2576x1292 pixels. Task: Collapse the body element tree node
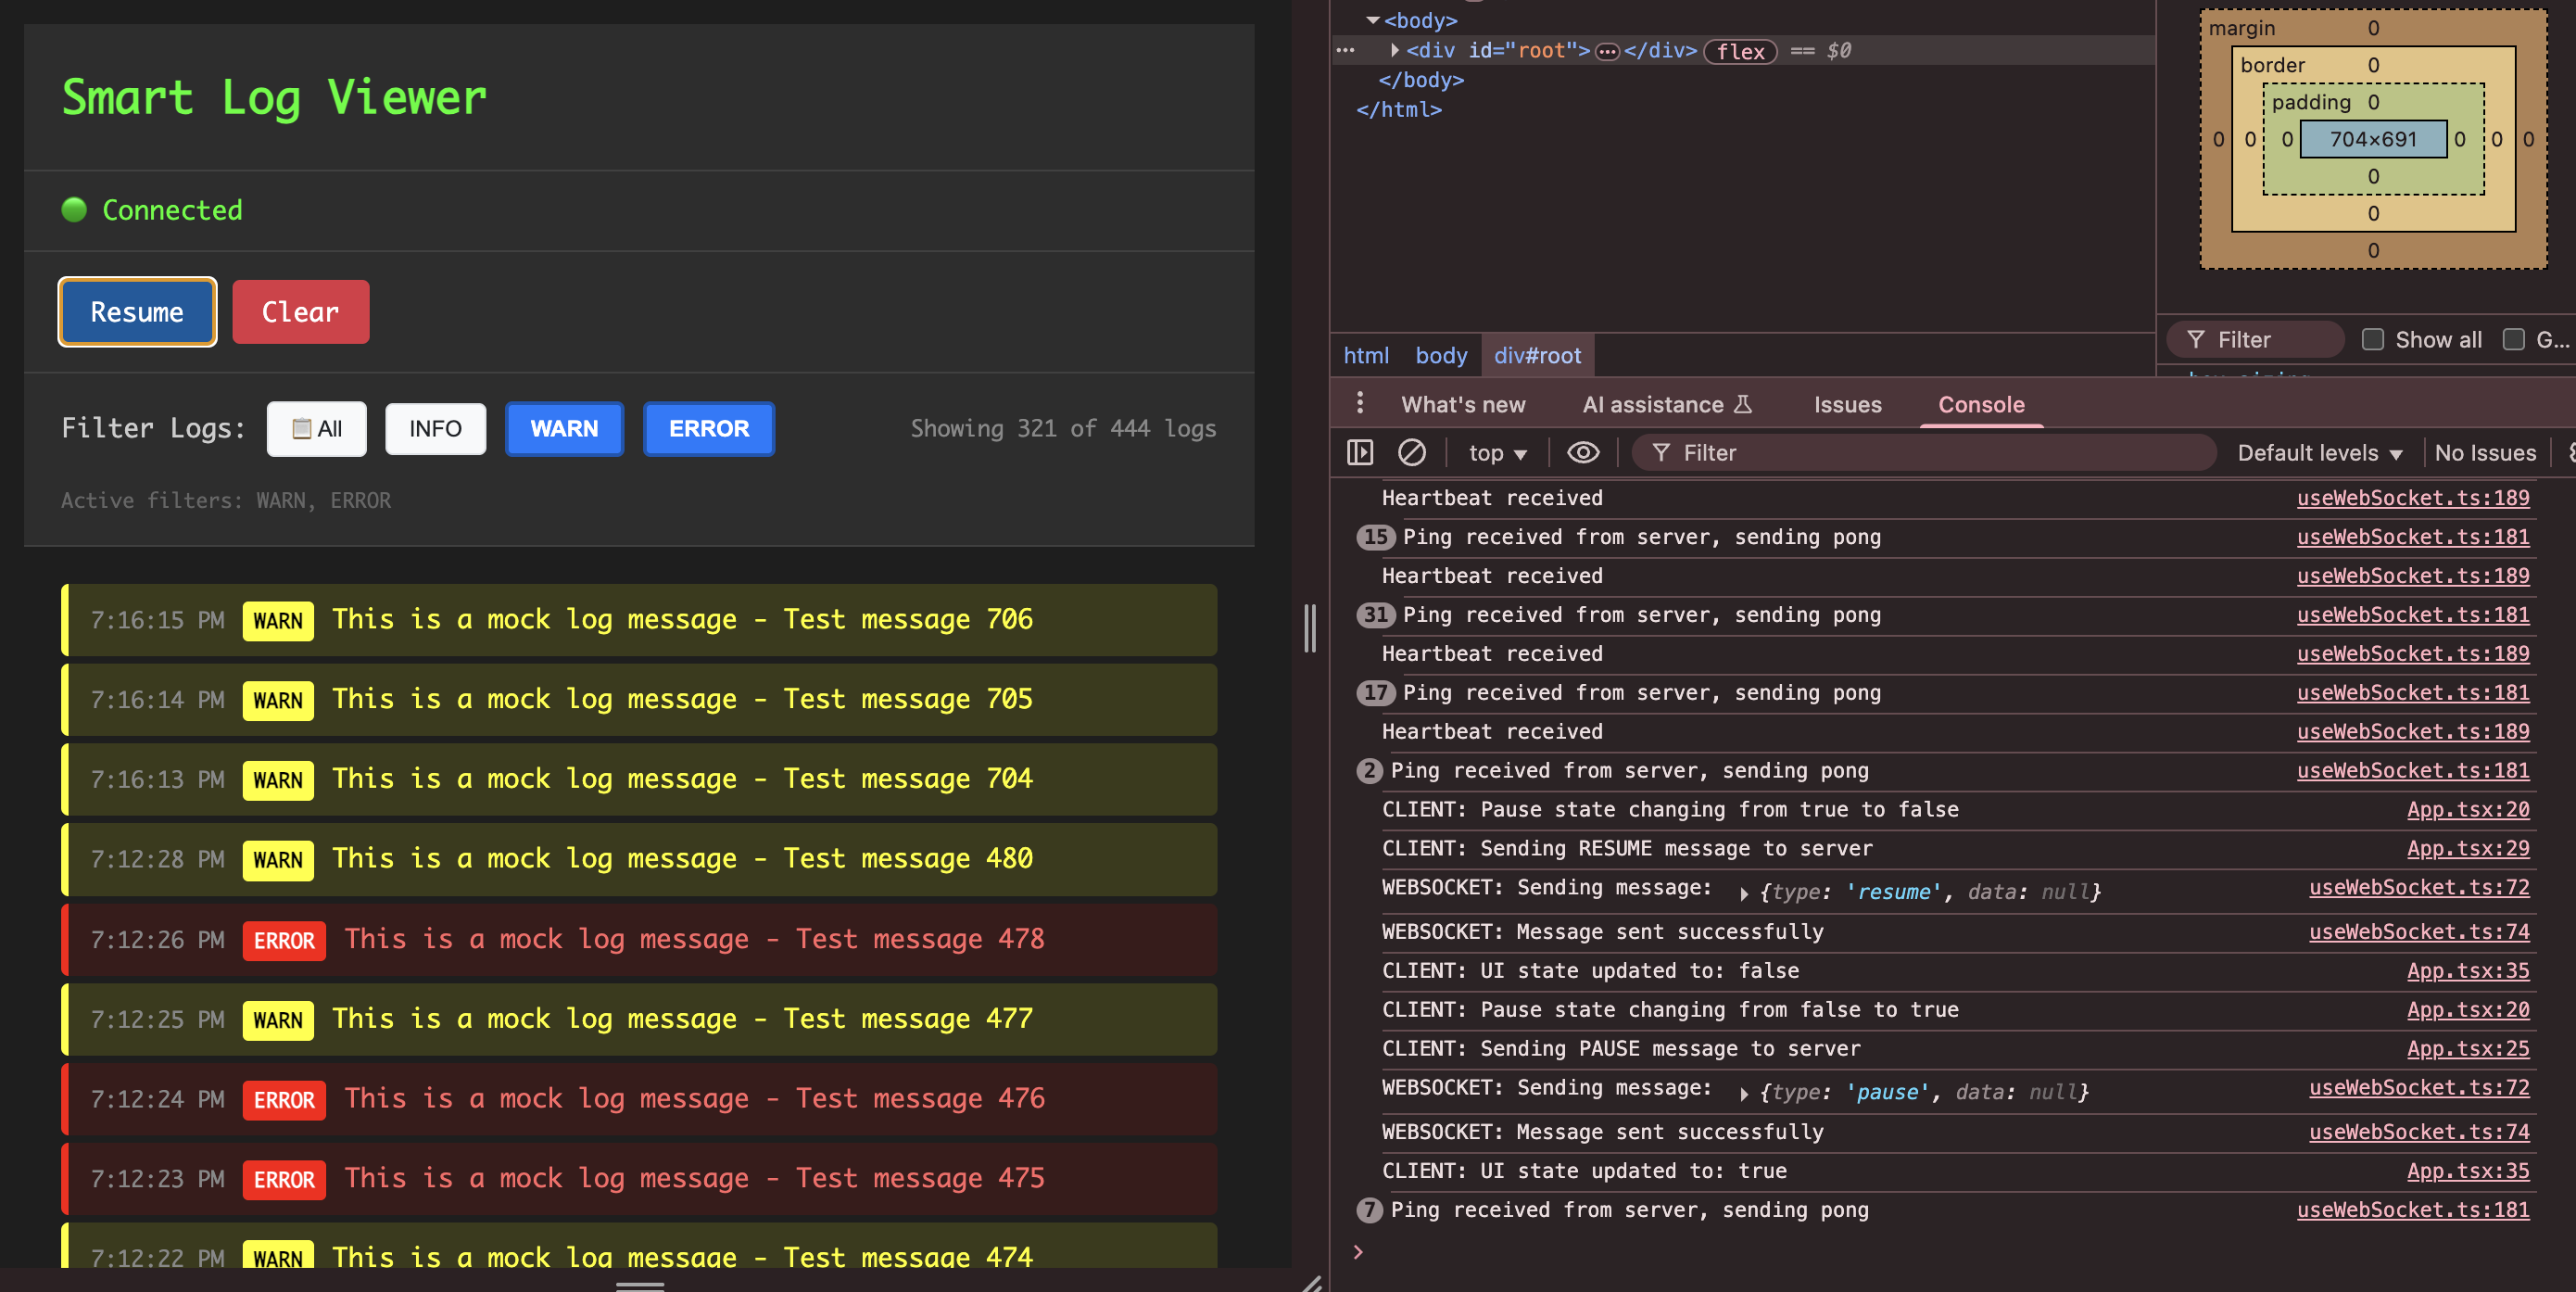point(1372,20)
